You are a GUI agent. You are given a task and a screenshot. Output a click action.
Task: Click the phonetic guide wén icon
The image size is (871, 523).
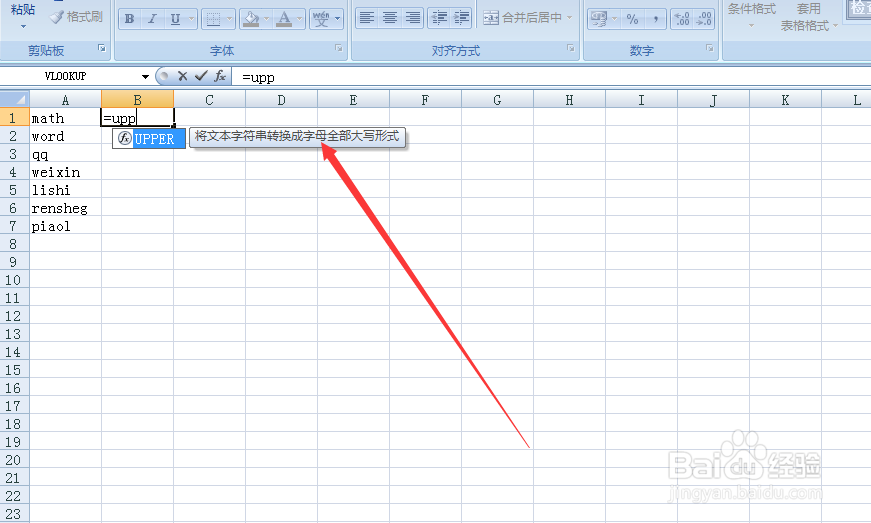coord(321,19)
